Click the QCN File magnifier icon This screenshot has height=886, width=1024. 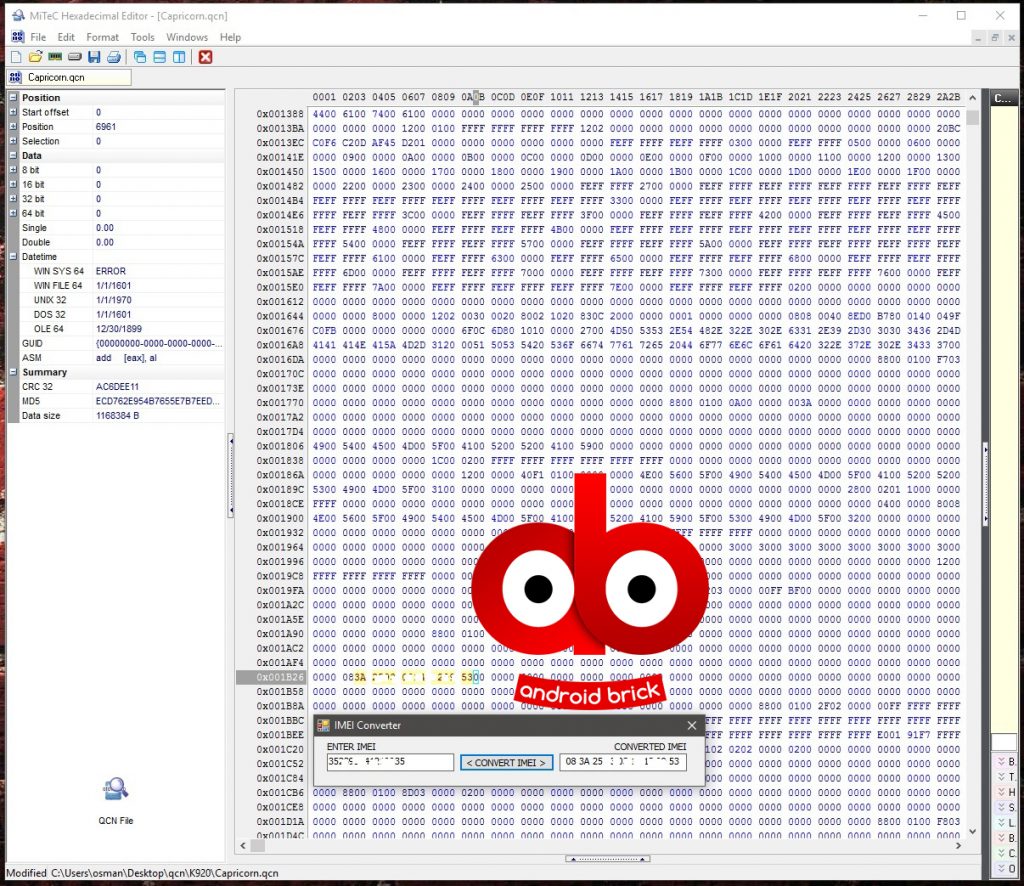[x=115, y=790]
